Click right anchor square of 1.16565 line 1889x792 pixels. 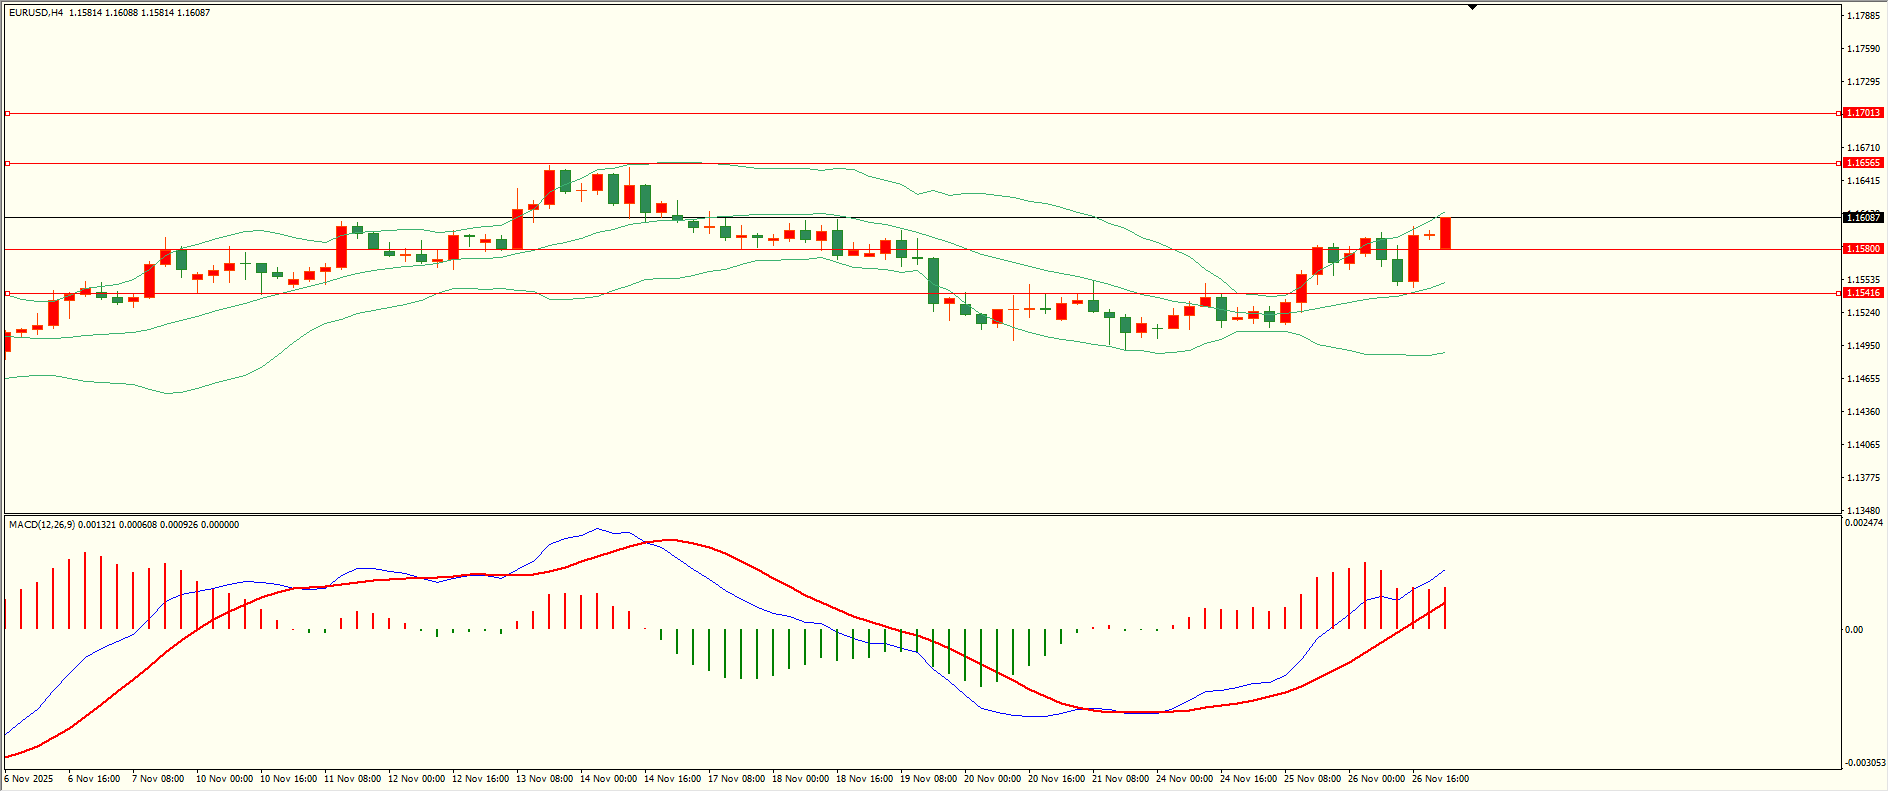point(1839,163)
